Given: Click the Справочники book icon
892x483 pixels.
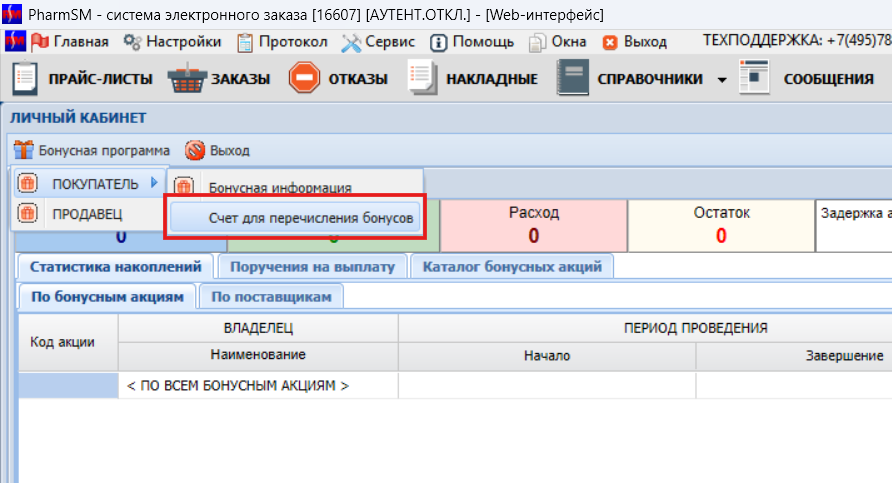Looking at the screenshot, I should click(x=572, y=79).
